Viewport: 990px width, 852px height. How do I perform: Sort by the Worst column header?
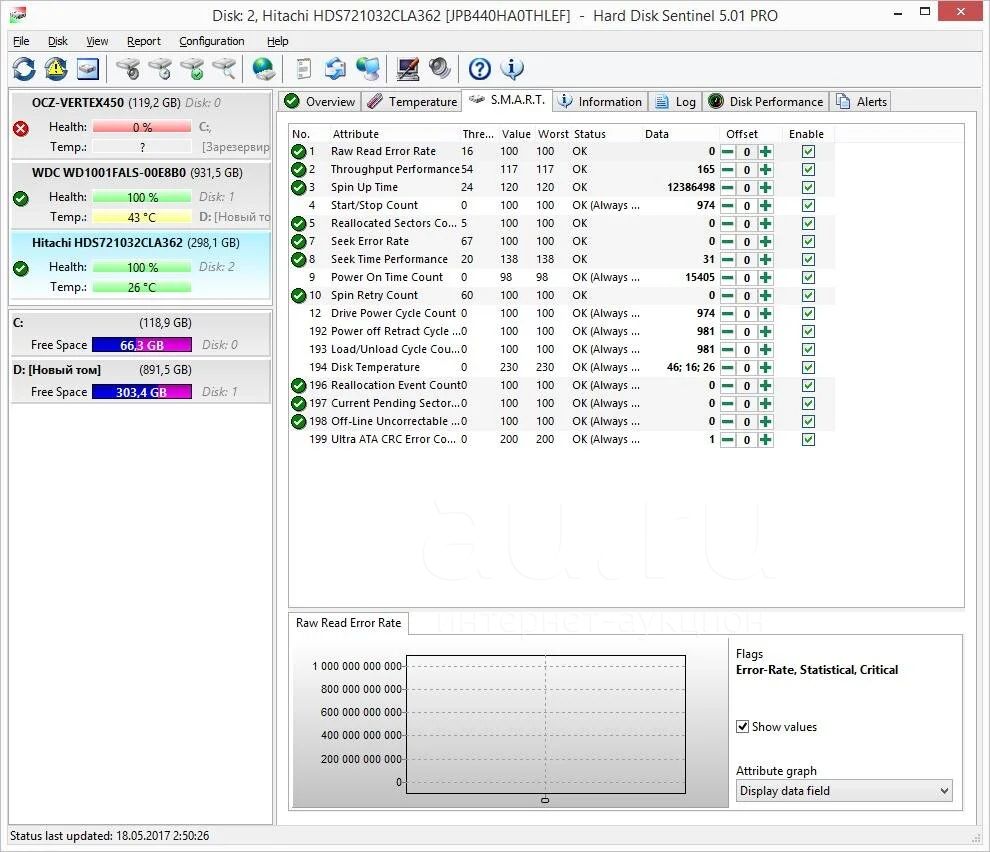pos(553,134)
